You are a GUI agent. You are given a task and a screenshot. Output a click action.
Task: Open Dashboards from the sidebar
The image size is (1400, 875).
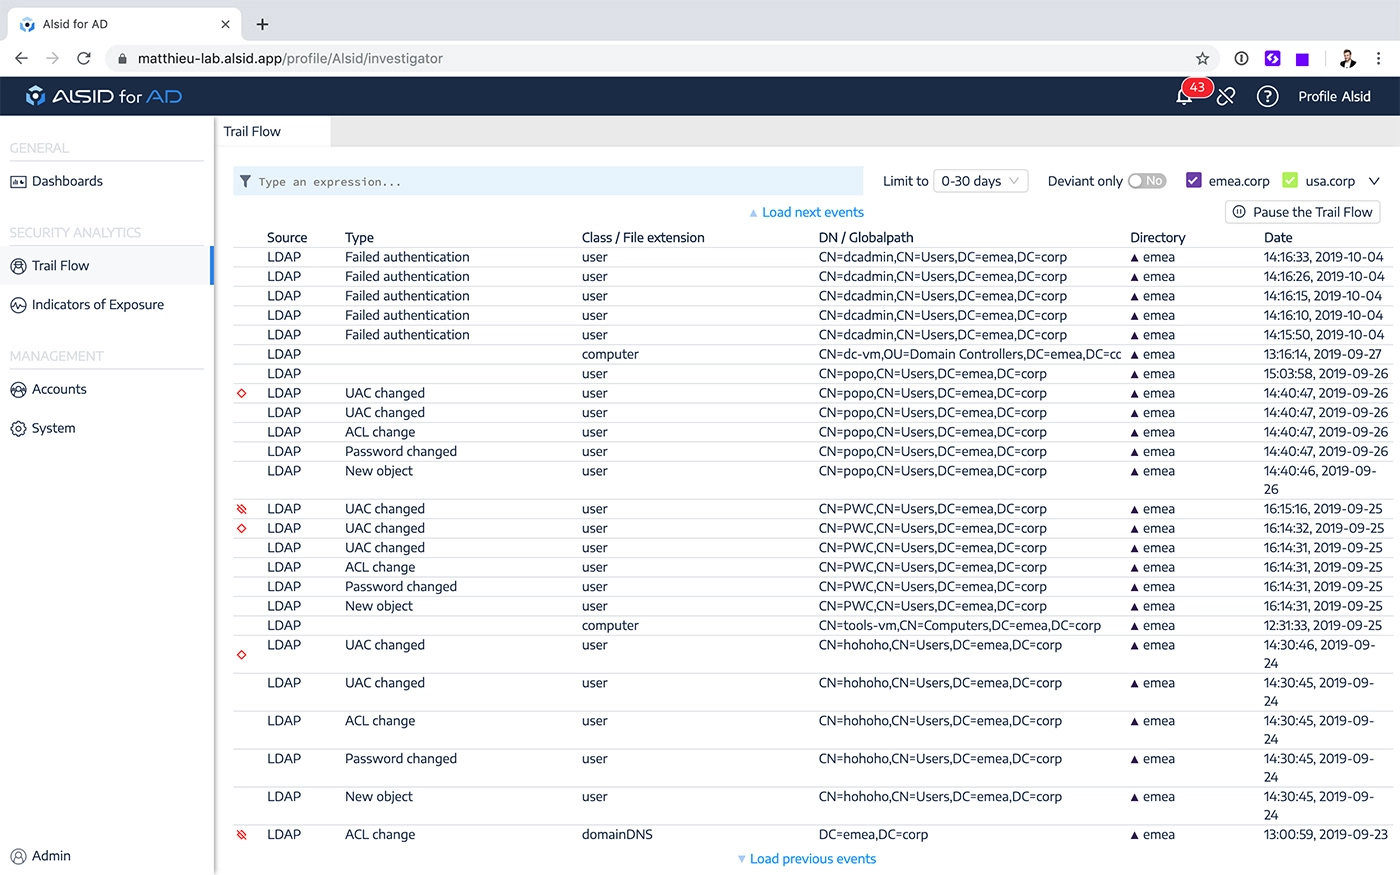[x=67, y=181]
